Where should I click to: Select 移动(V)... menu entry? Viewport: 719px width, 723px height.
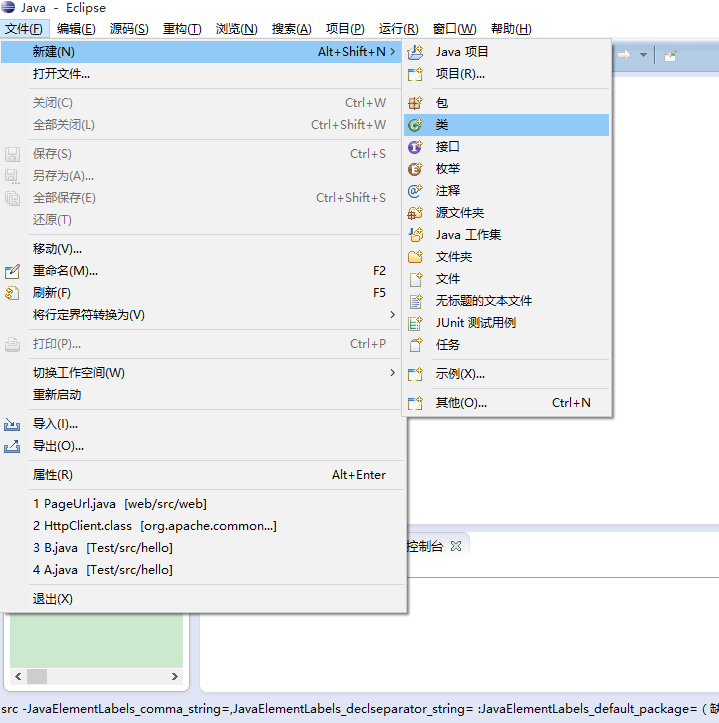click(x=202, y=249)
